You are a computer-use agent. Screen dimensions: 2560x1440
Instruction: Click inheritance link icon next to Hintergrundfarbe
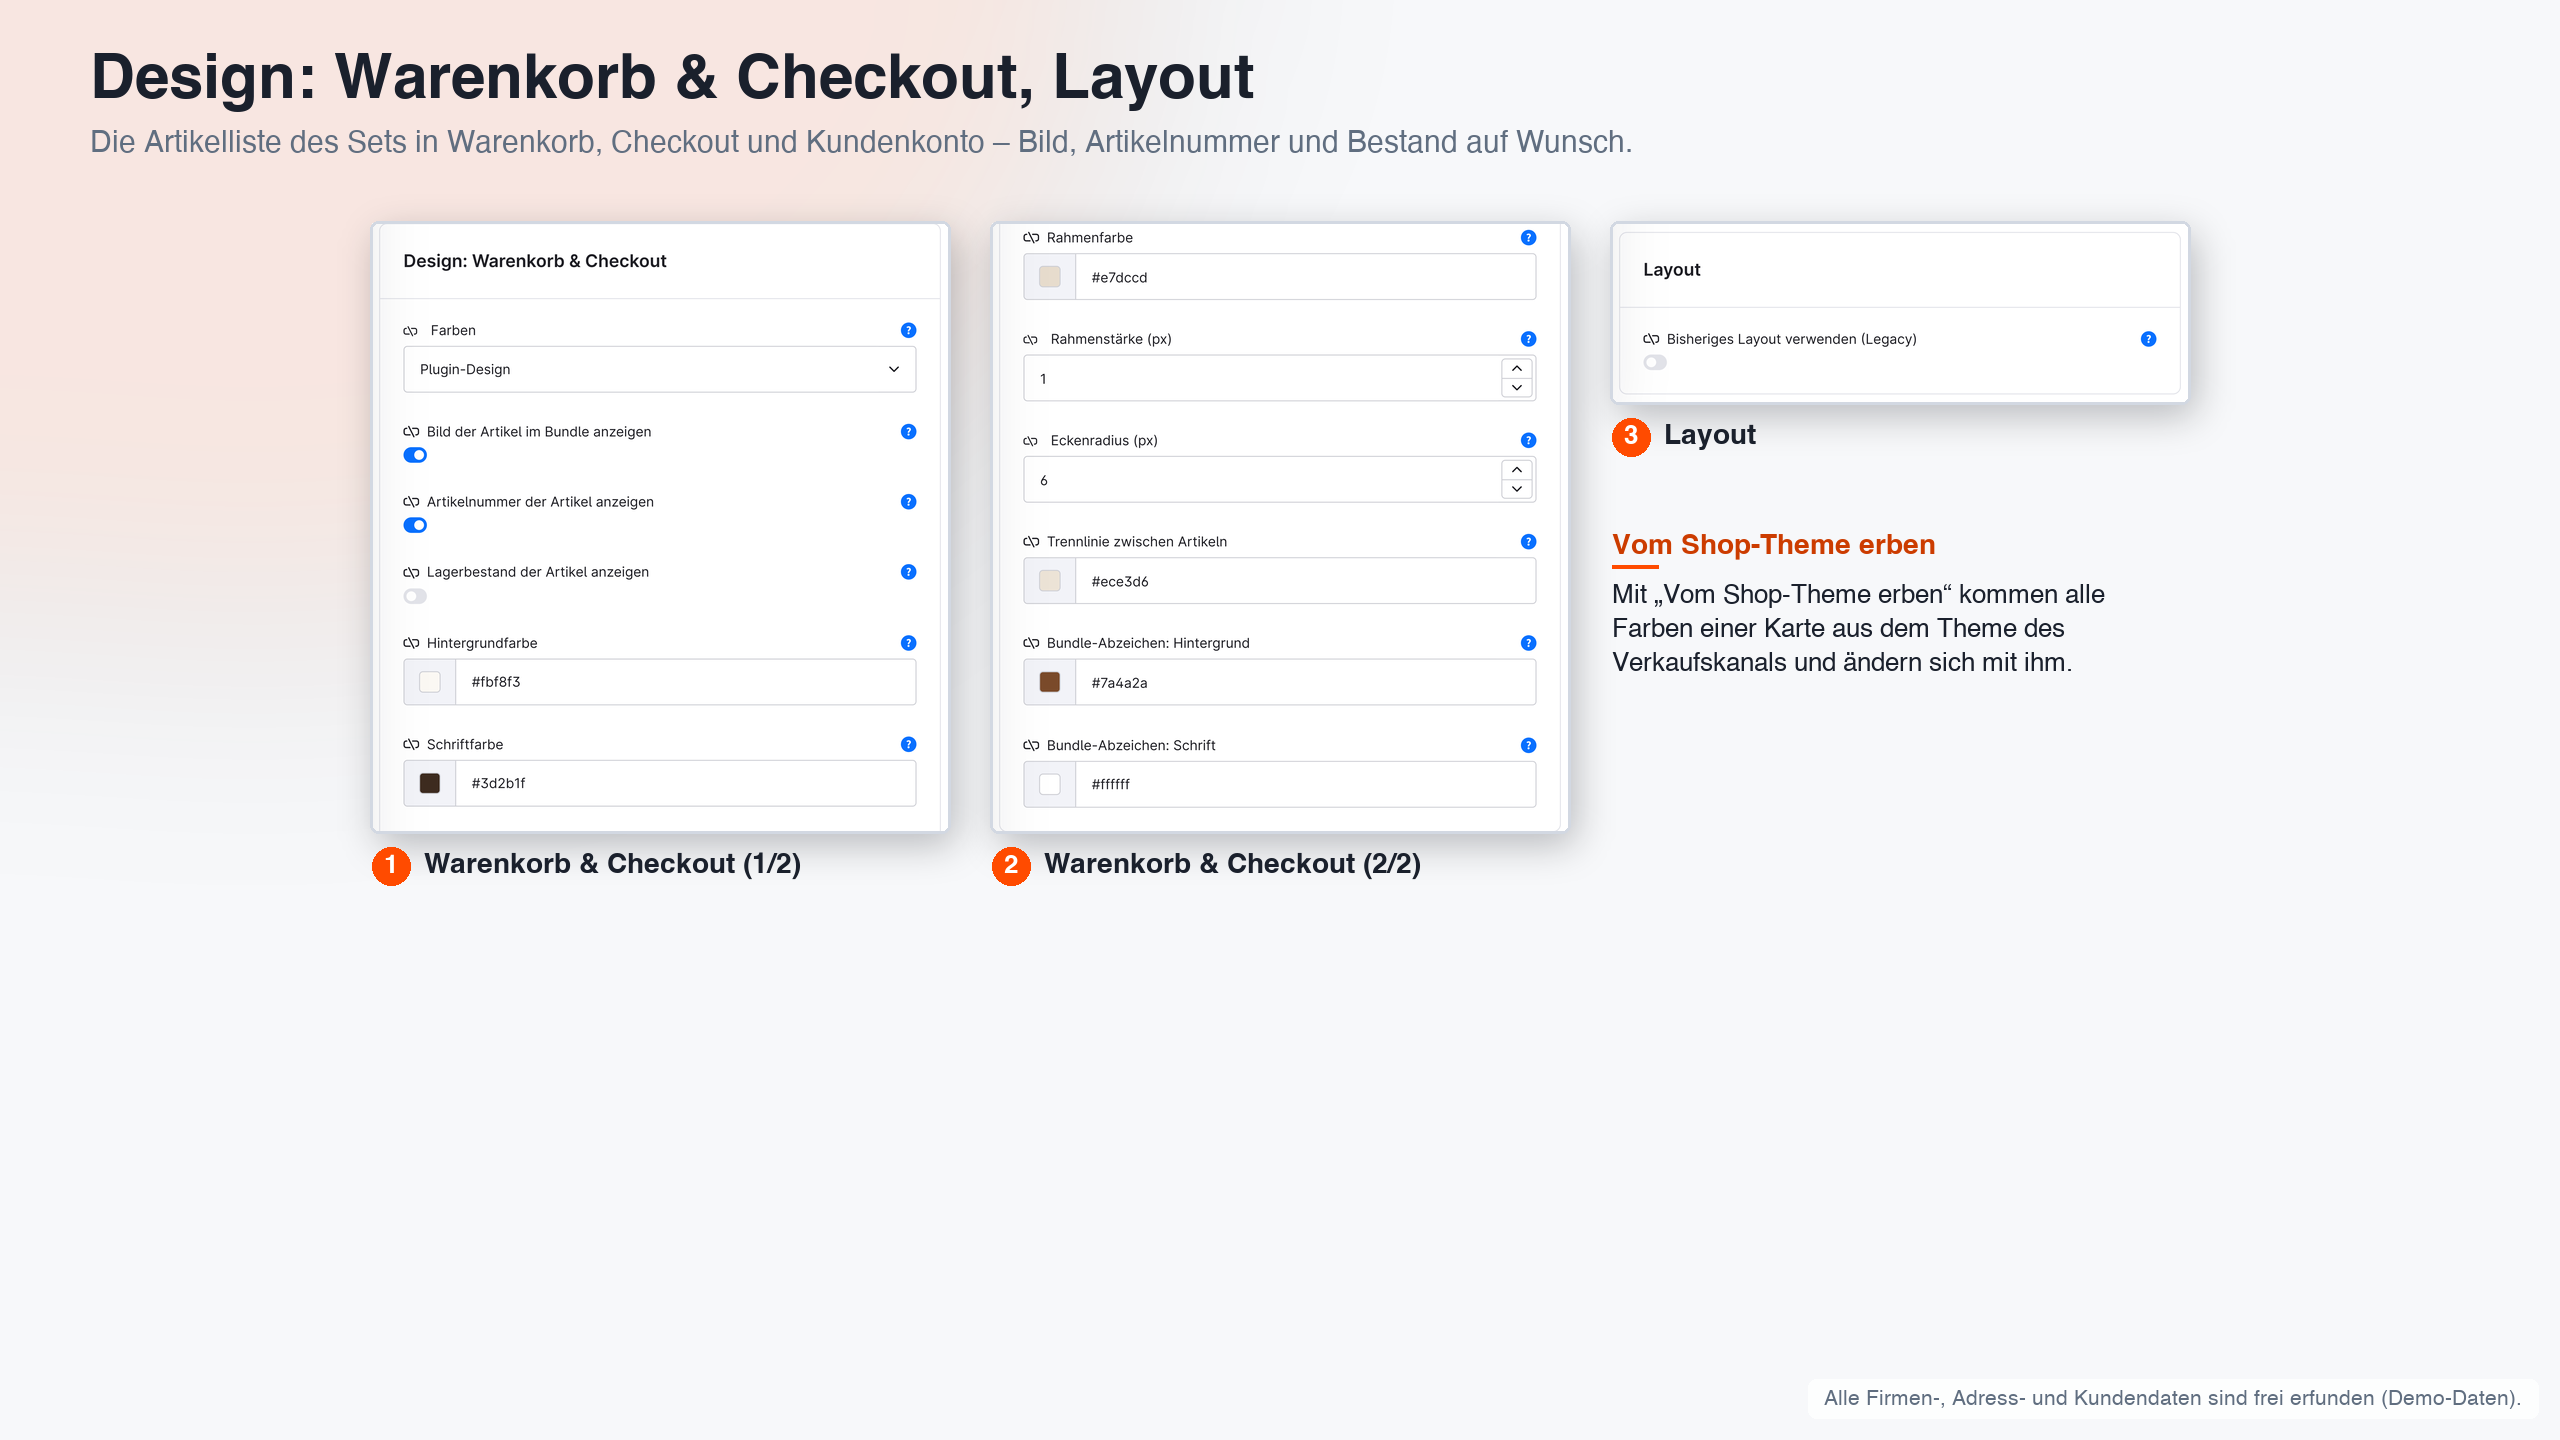(411, 643)
